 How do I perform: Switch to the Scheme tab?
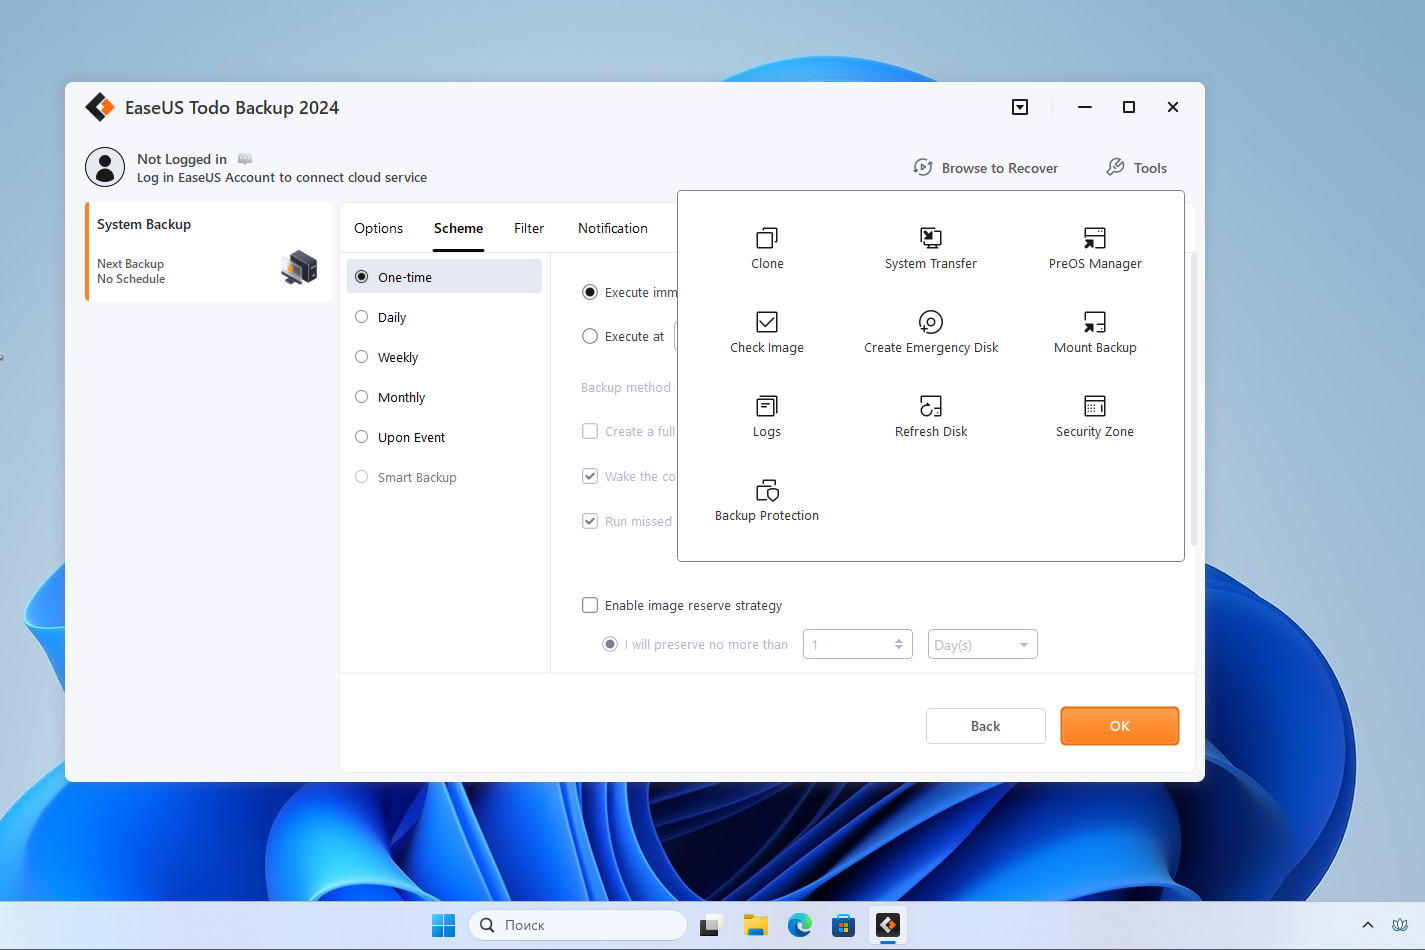point(458,228)
